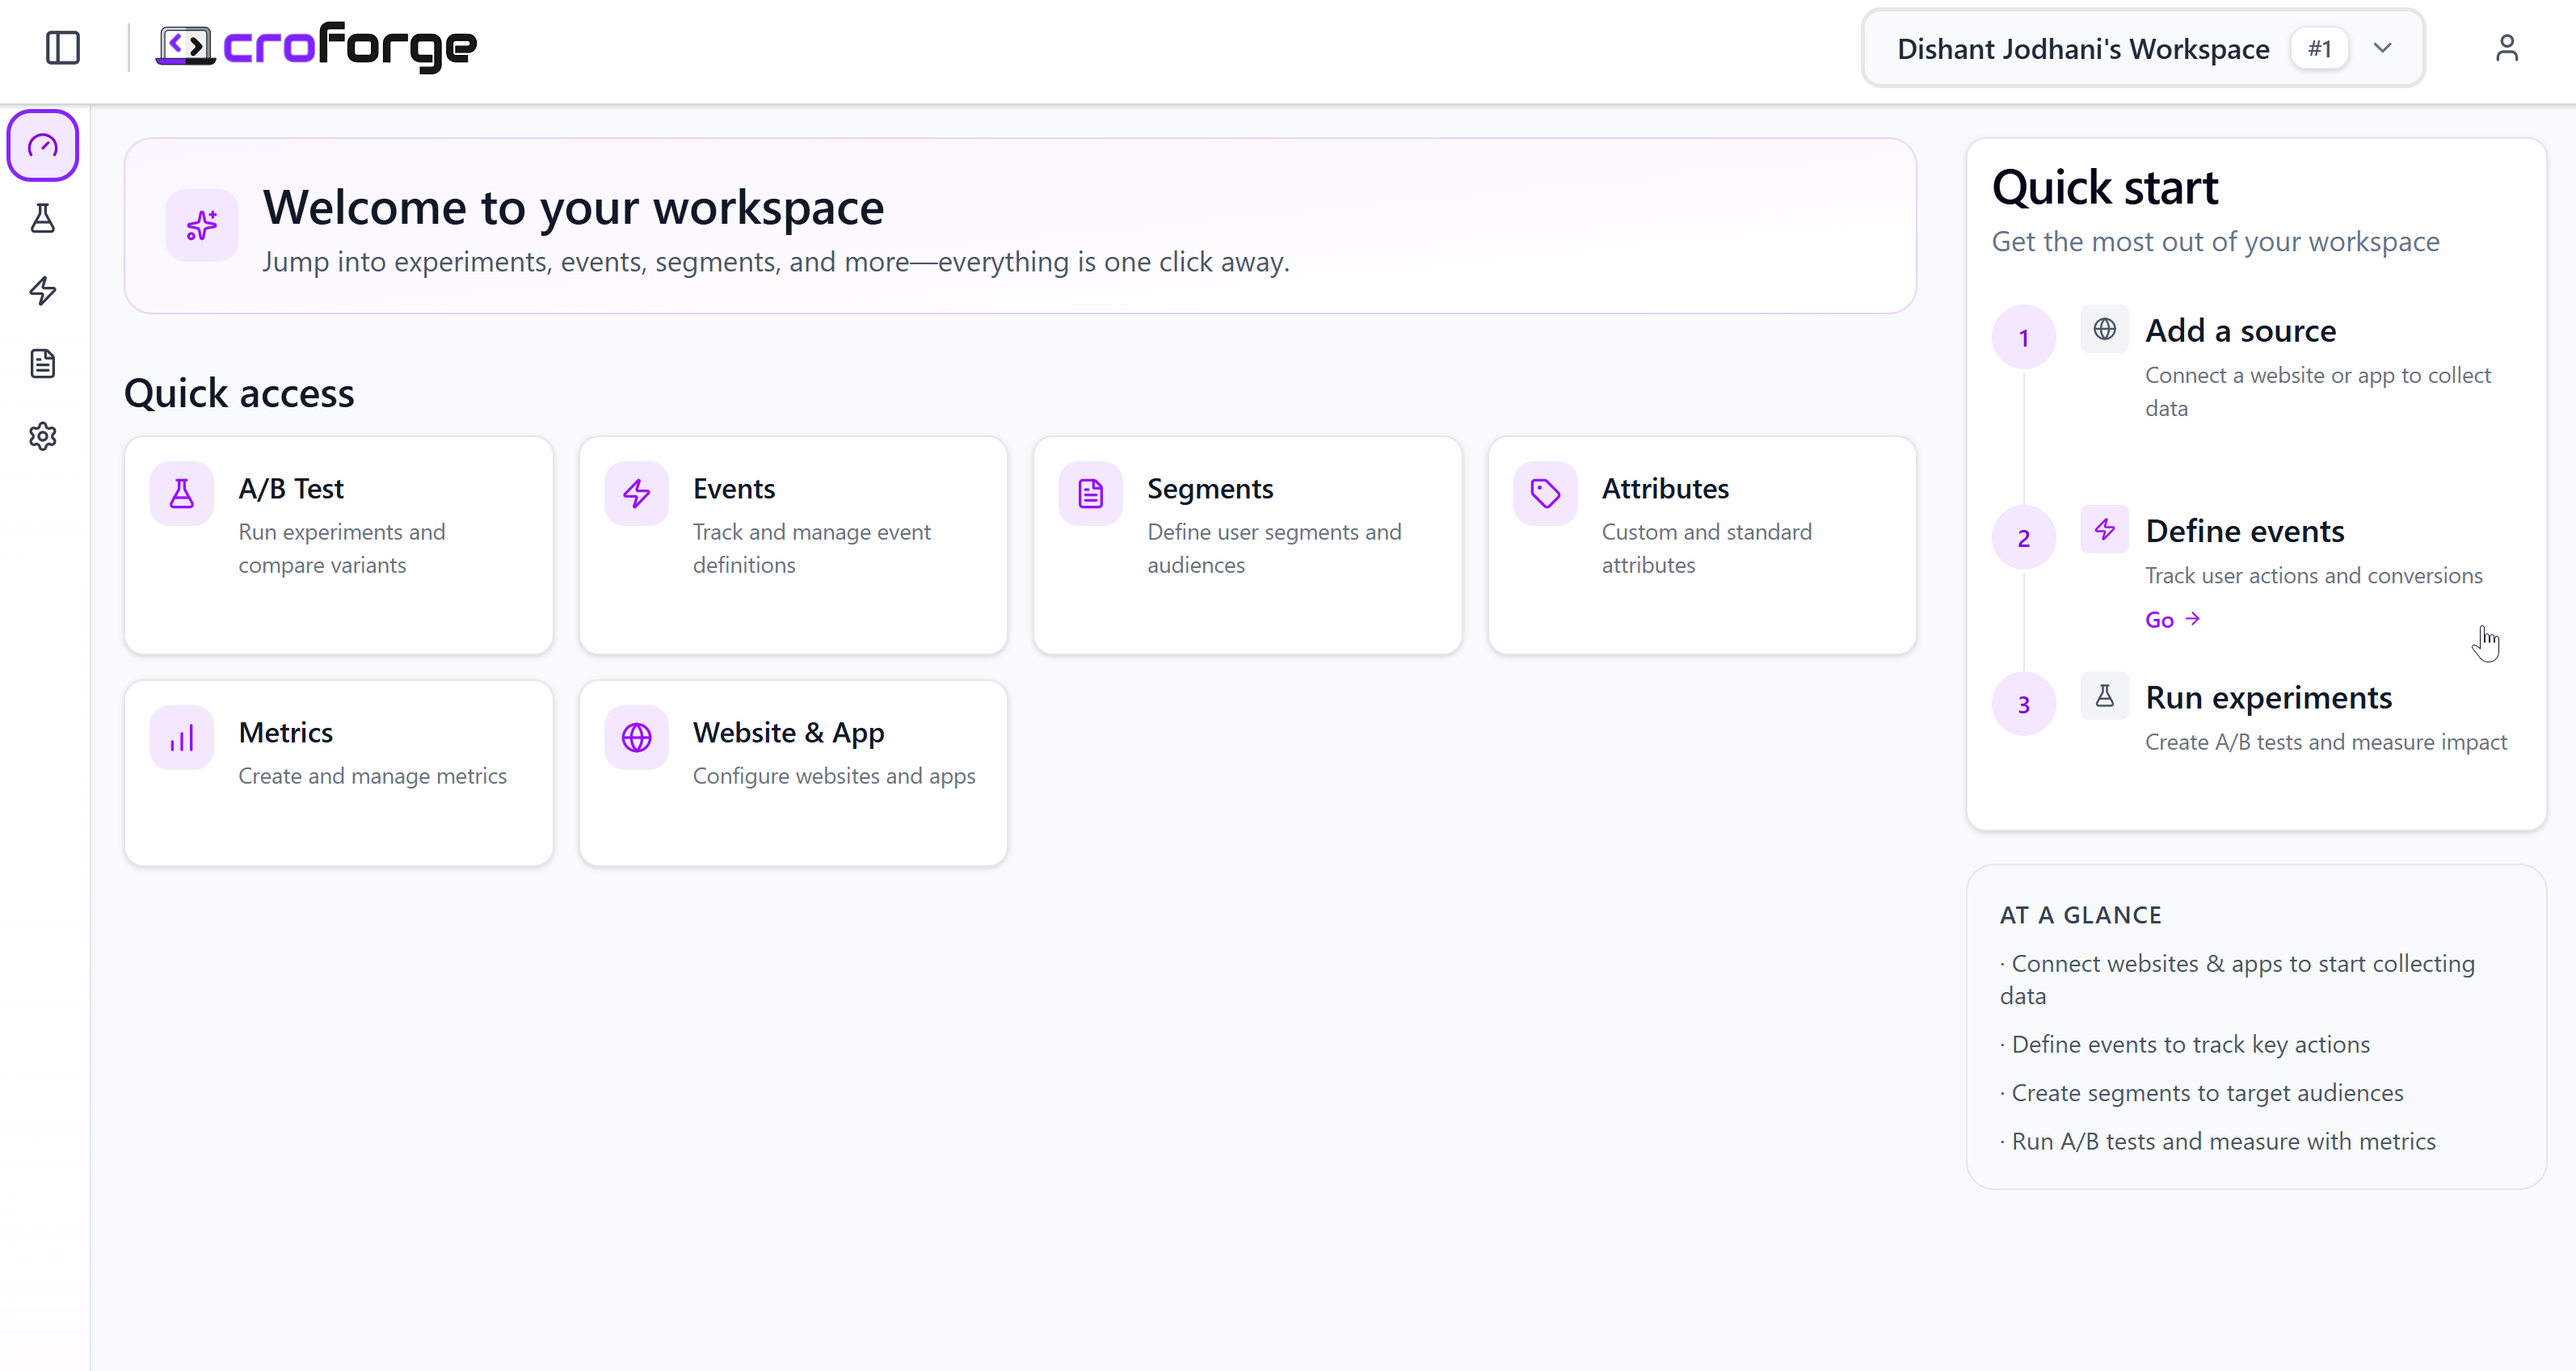Screen dimensions: 2576x1371
Task: Open the Settings gear icon in the sidebar
Action: pos(43,435)
